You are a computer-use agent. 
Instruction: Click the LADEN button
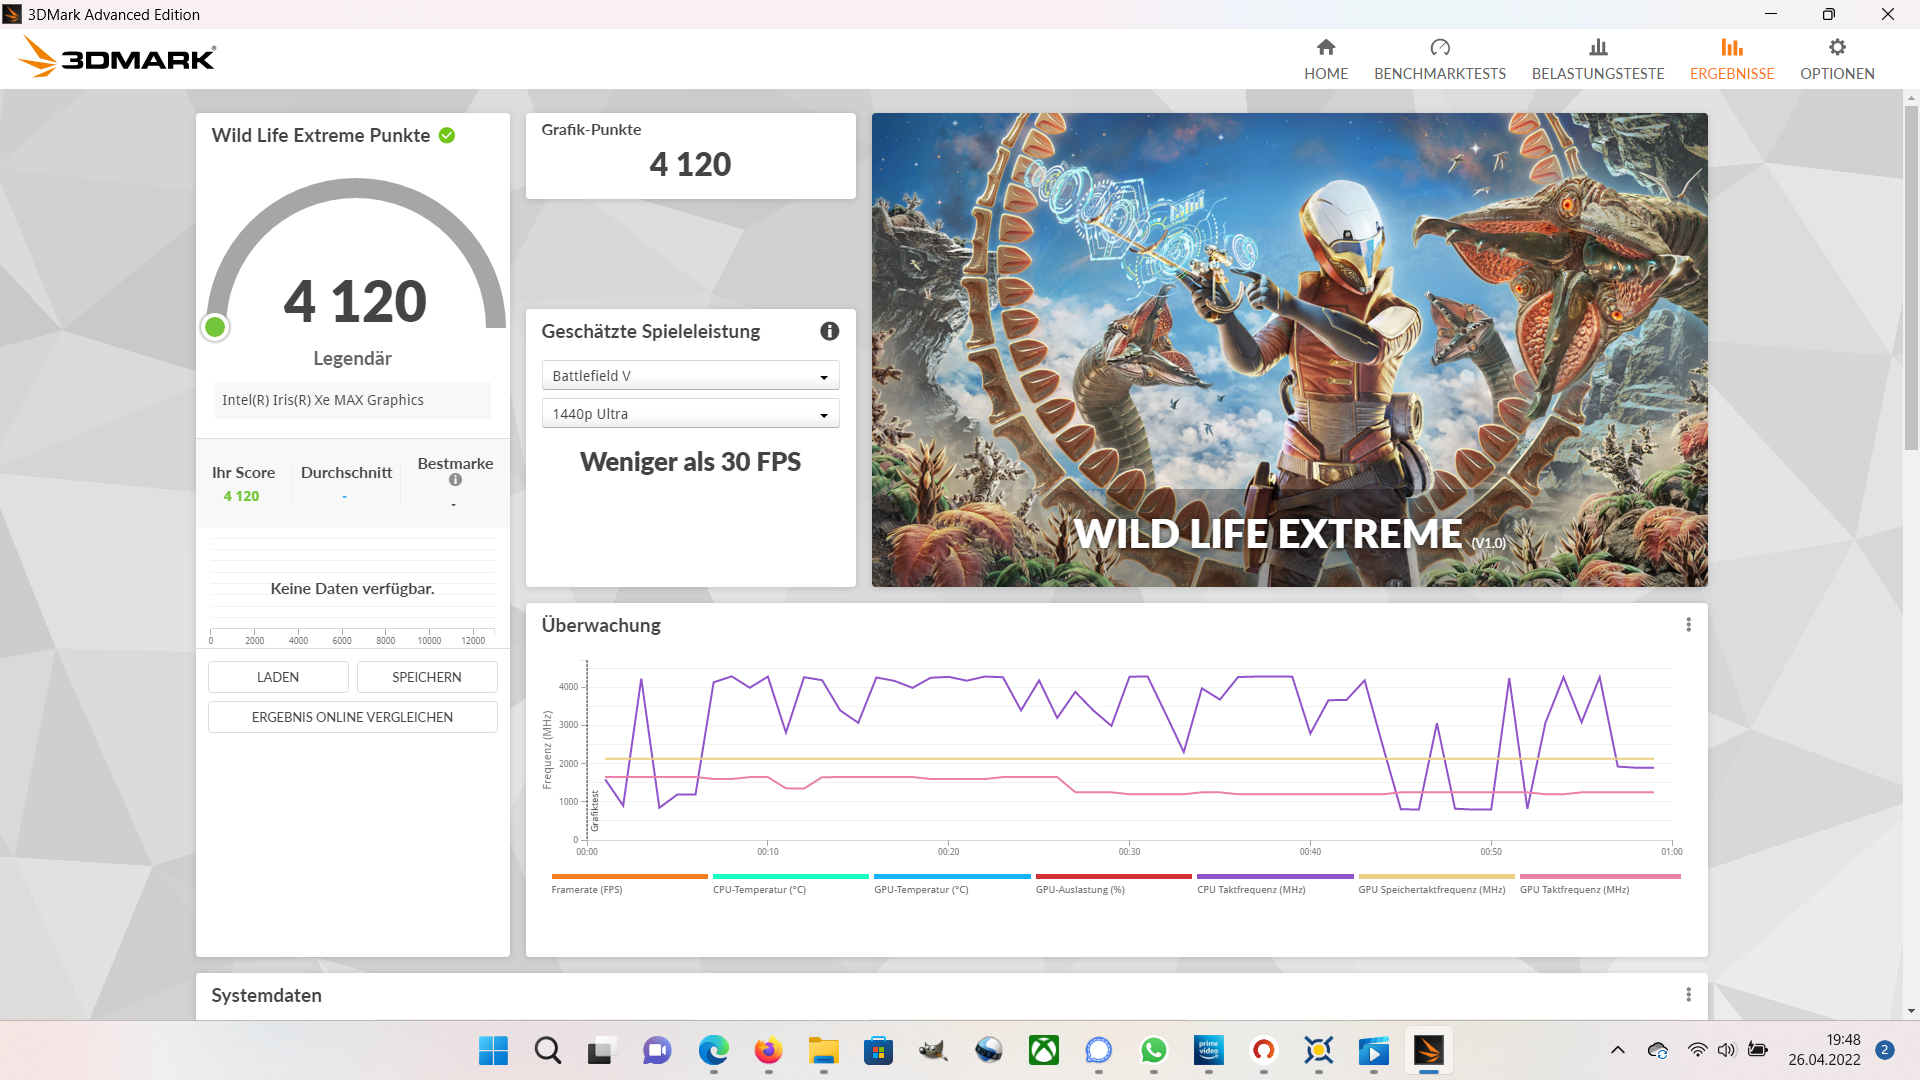[x=278, y=677]
